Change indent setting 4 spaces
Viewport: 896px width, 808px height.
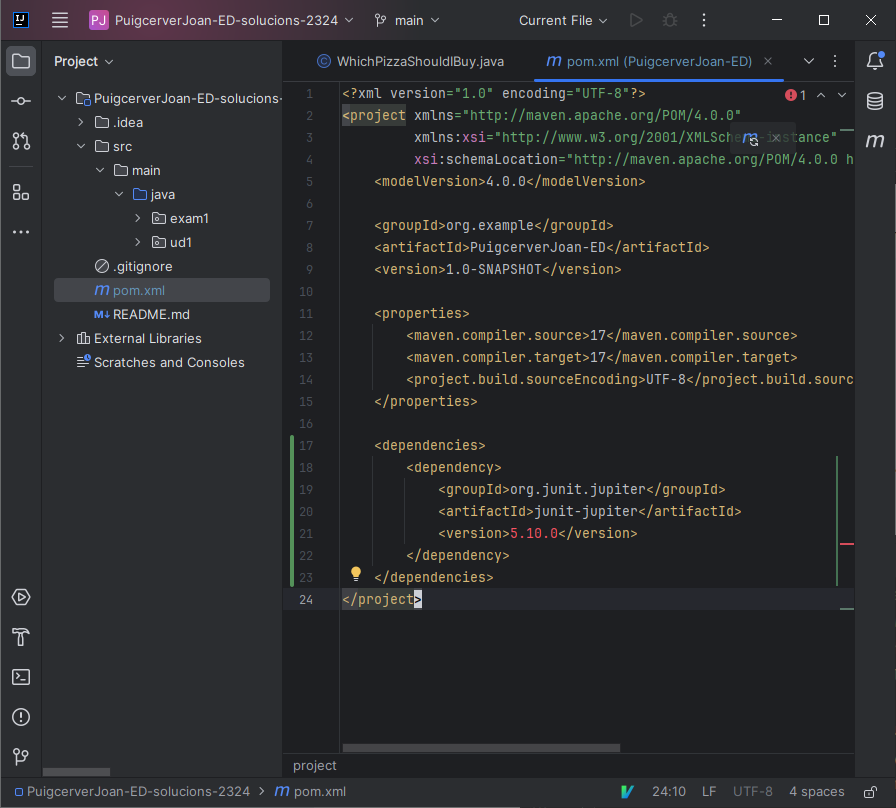[817, 792]
